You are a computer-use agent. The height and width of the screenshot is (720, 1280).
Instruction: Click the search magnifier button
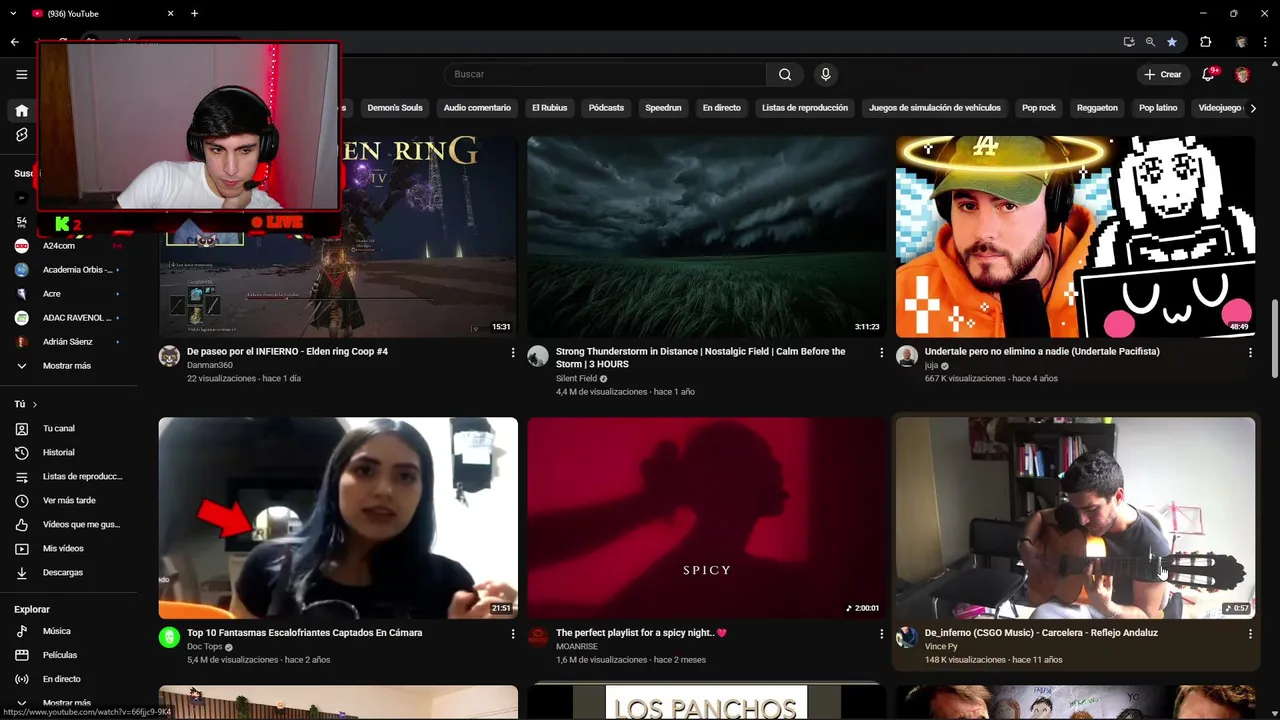pyautogui.click(x=785, y=74)
